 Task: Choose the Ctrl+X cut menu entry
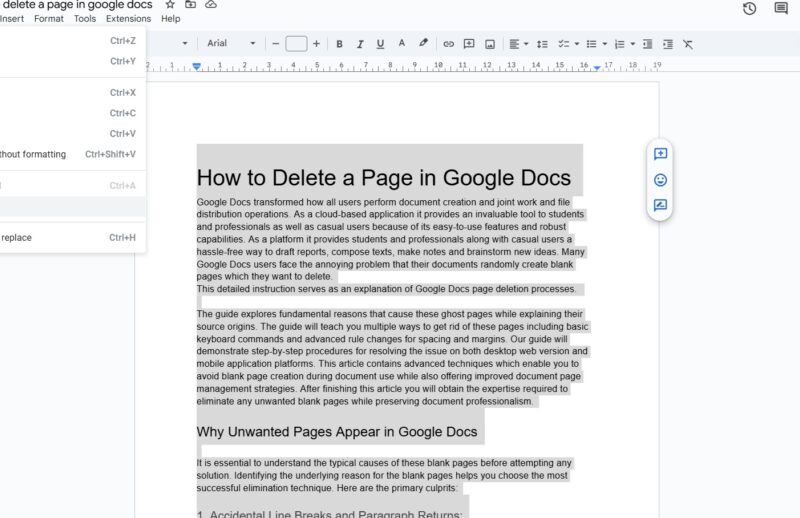tap(72, 93)
